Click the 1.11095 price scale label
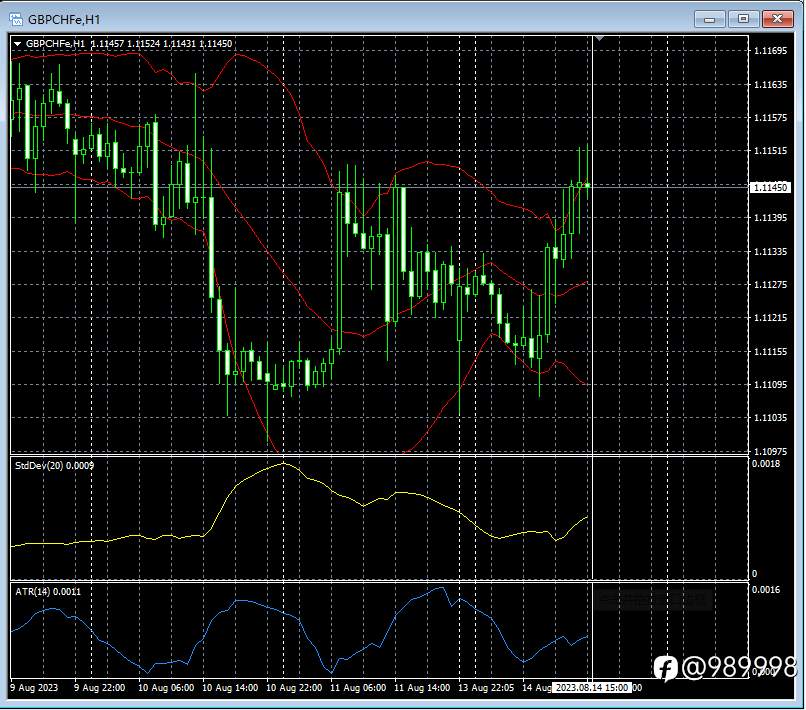806x710 pixels. coord(770,385)
